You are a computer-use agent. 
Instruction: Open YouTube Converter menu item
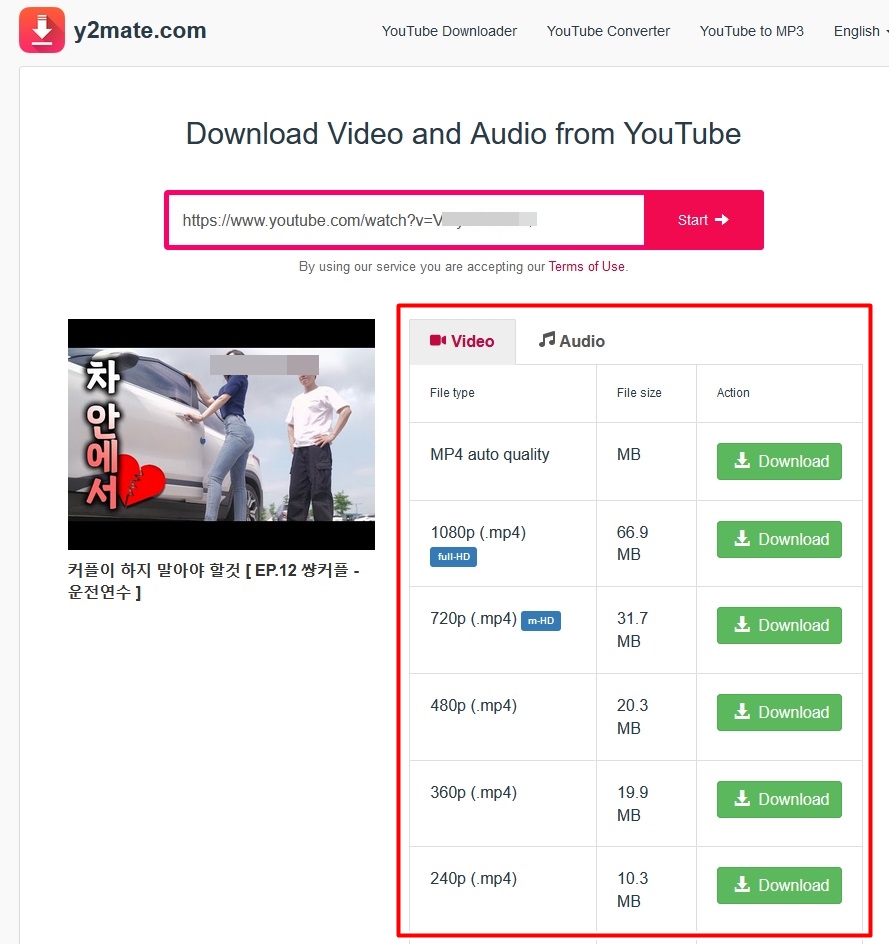click(x=608, y=31)
